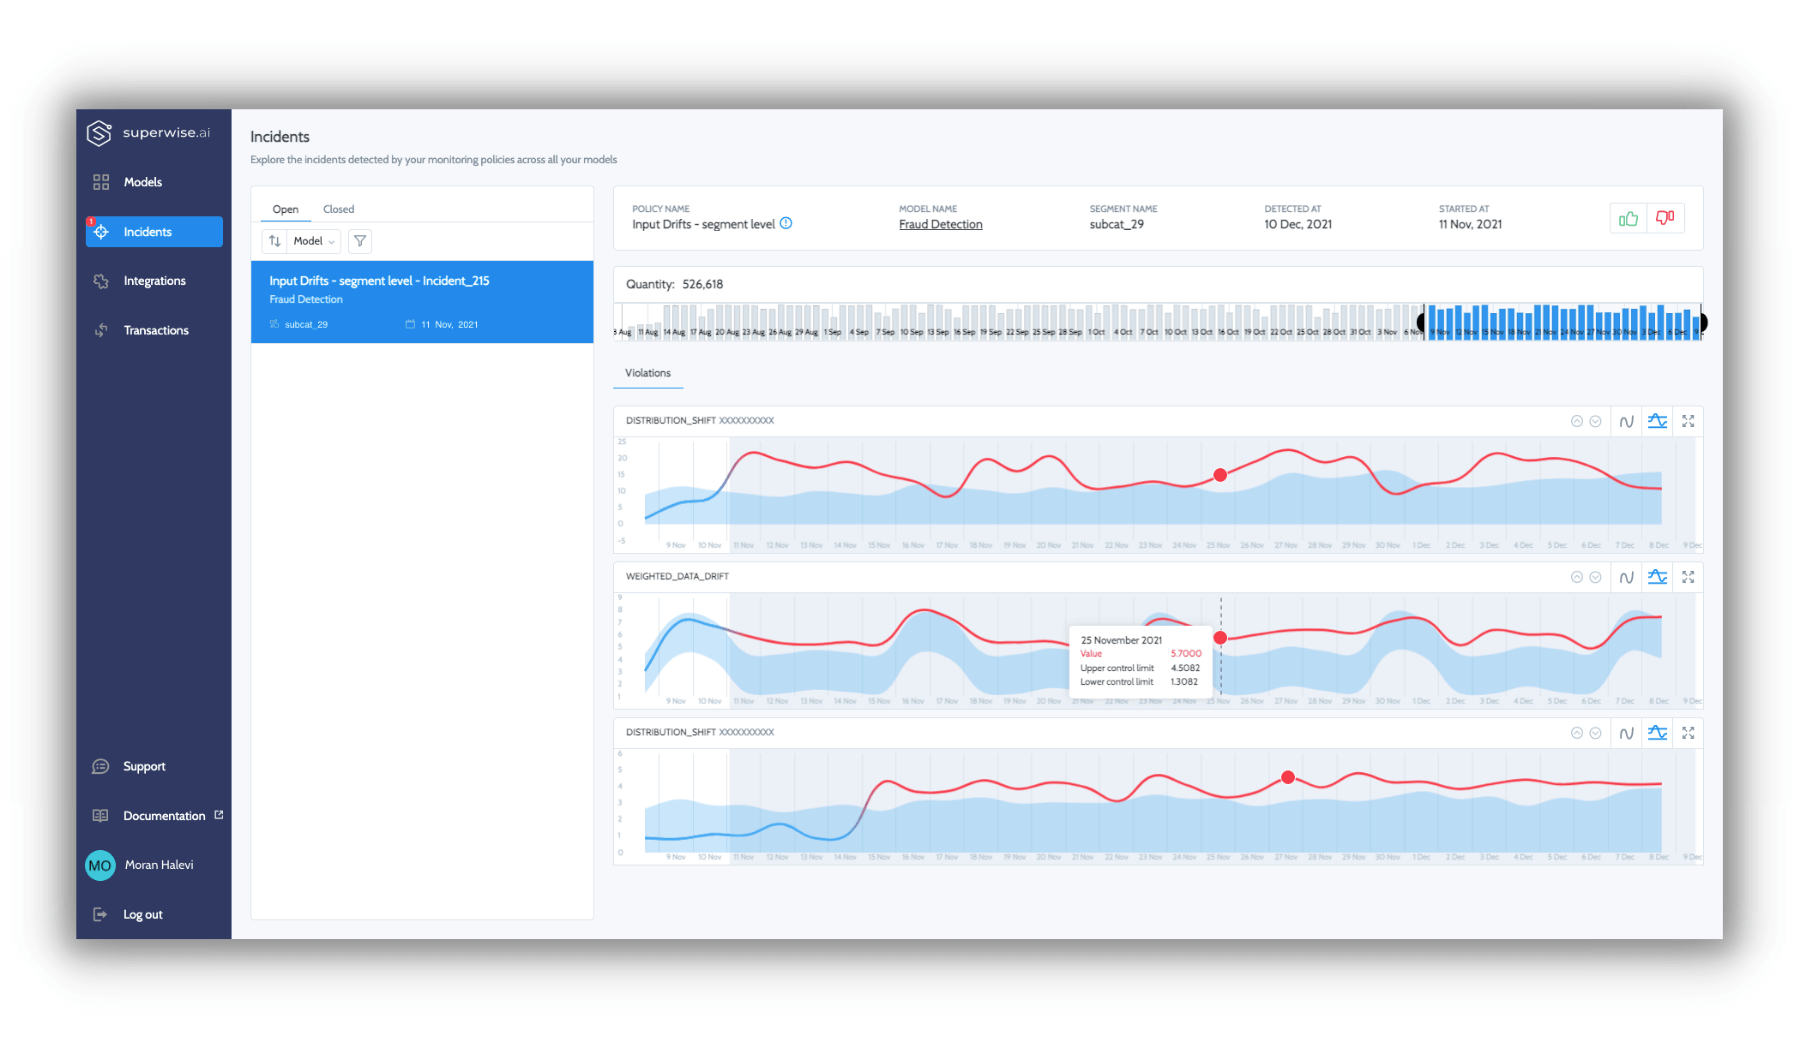Switch to the Closed incidents tab
The height and width of the screenshot is (1050, 1800).
(x=338, y=208)
